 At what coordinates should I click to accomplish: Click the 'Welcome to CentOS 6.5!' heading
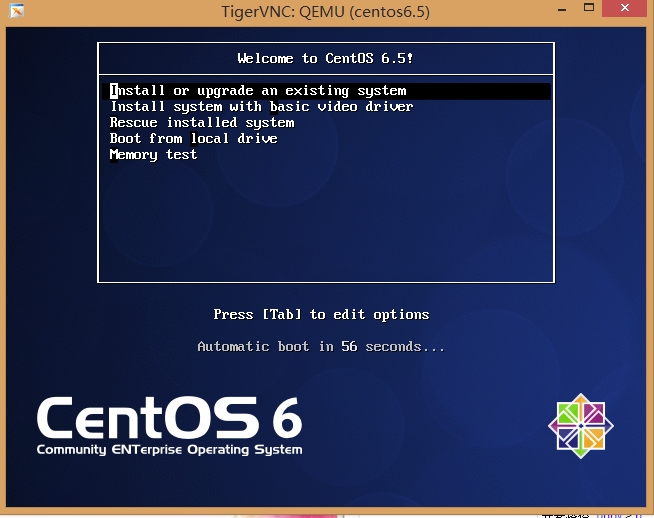coord(325,58)
